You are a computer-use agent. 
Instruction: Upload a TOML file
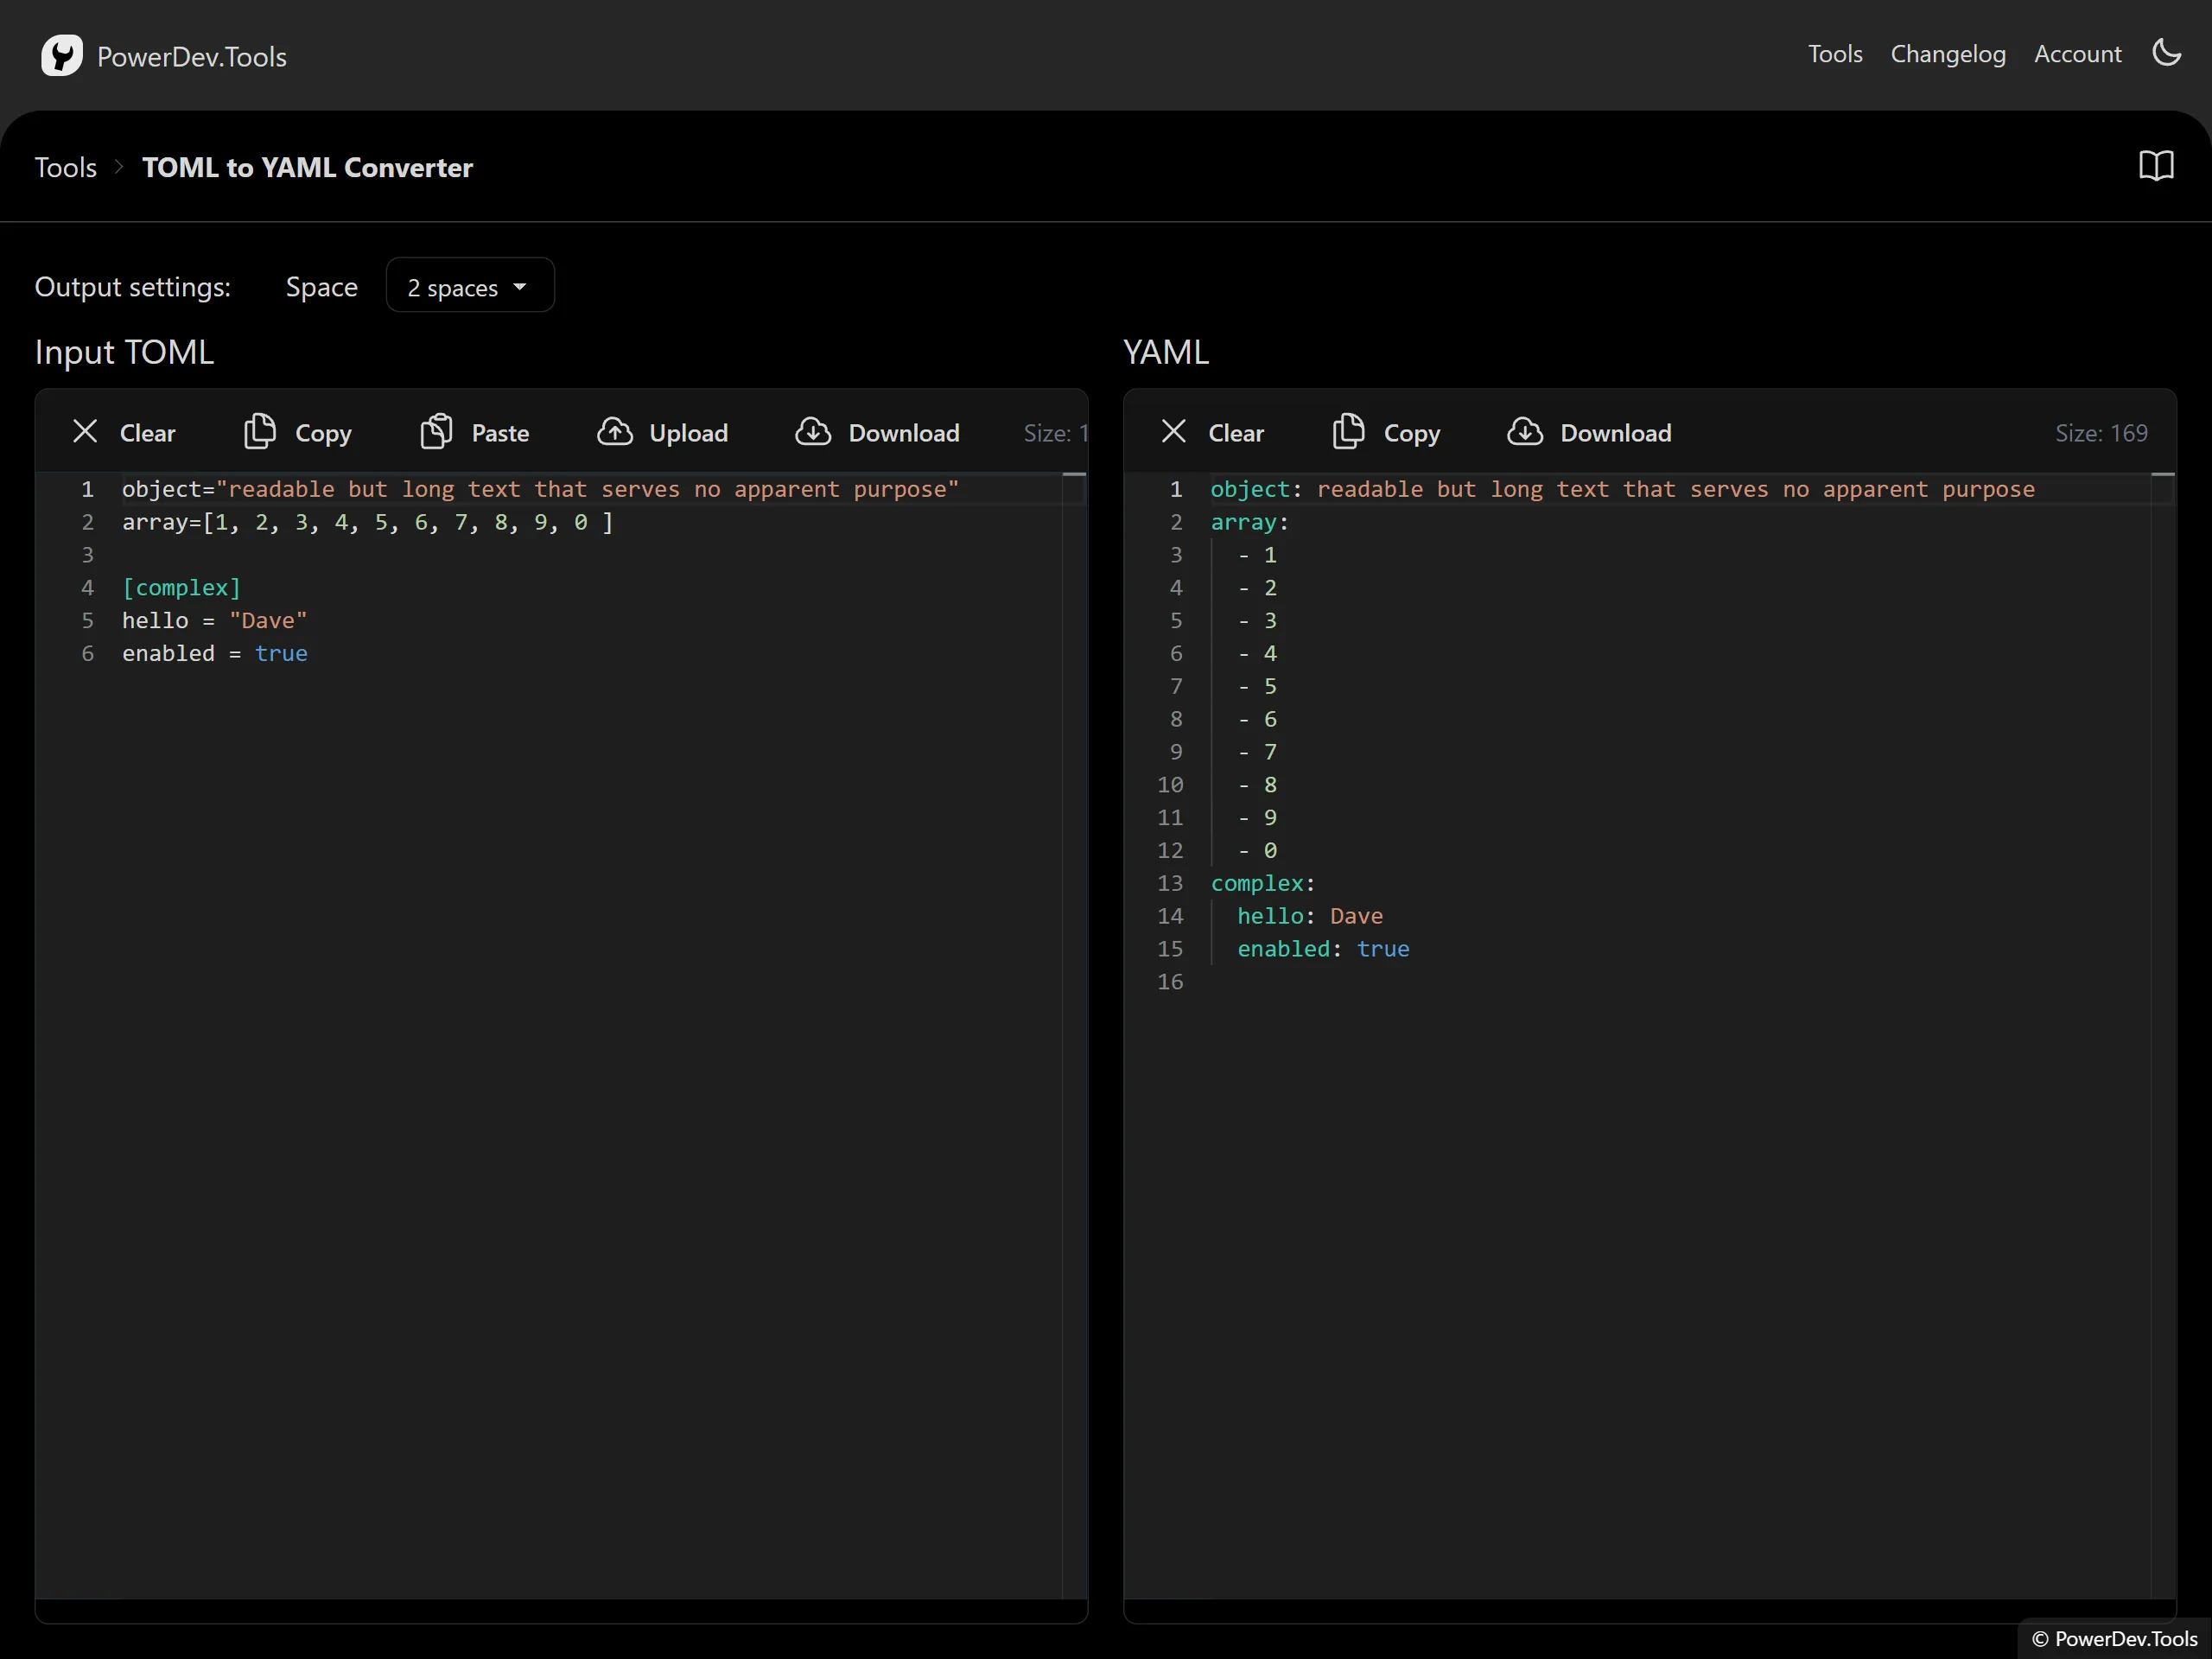coord(662,433)
